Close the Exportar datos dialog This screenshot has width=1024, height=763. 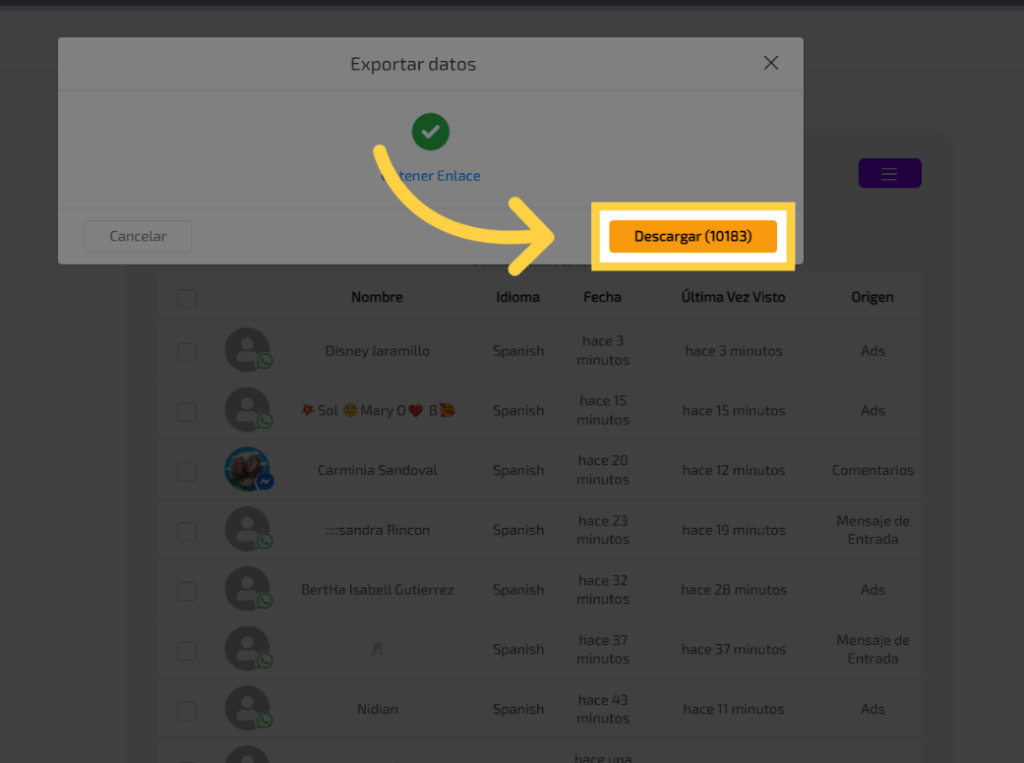coord(770,63)
